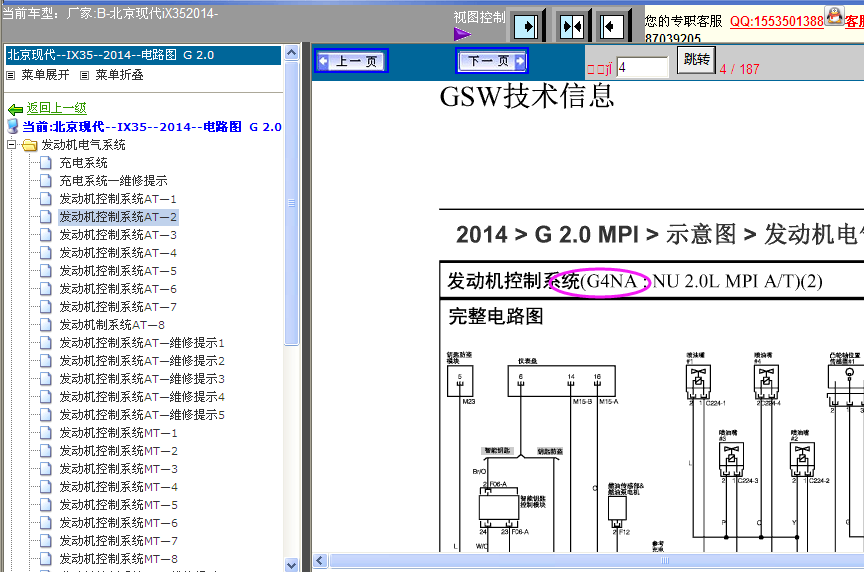The width and height of the screenshot is (864, 572).
Task: Open the 返回上一级 link
Action: [x=57, y=108]
